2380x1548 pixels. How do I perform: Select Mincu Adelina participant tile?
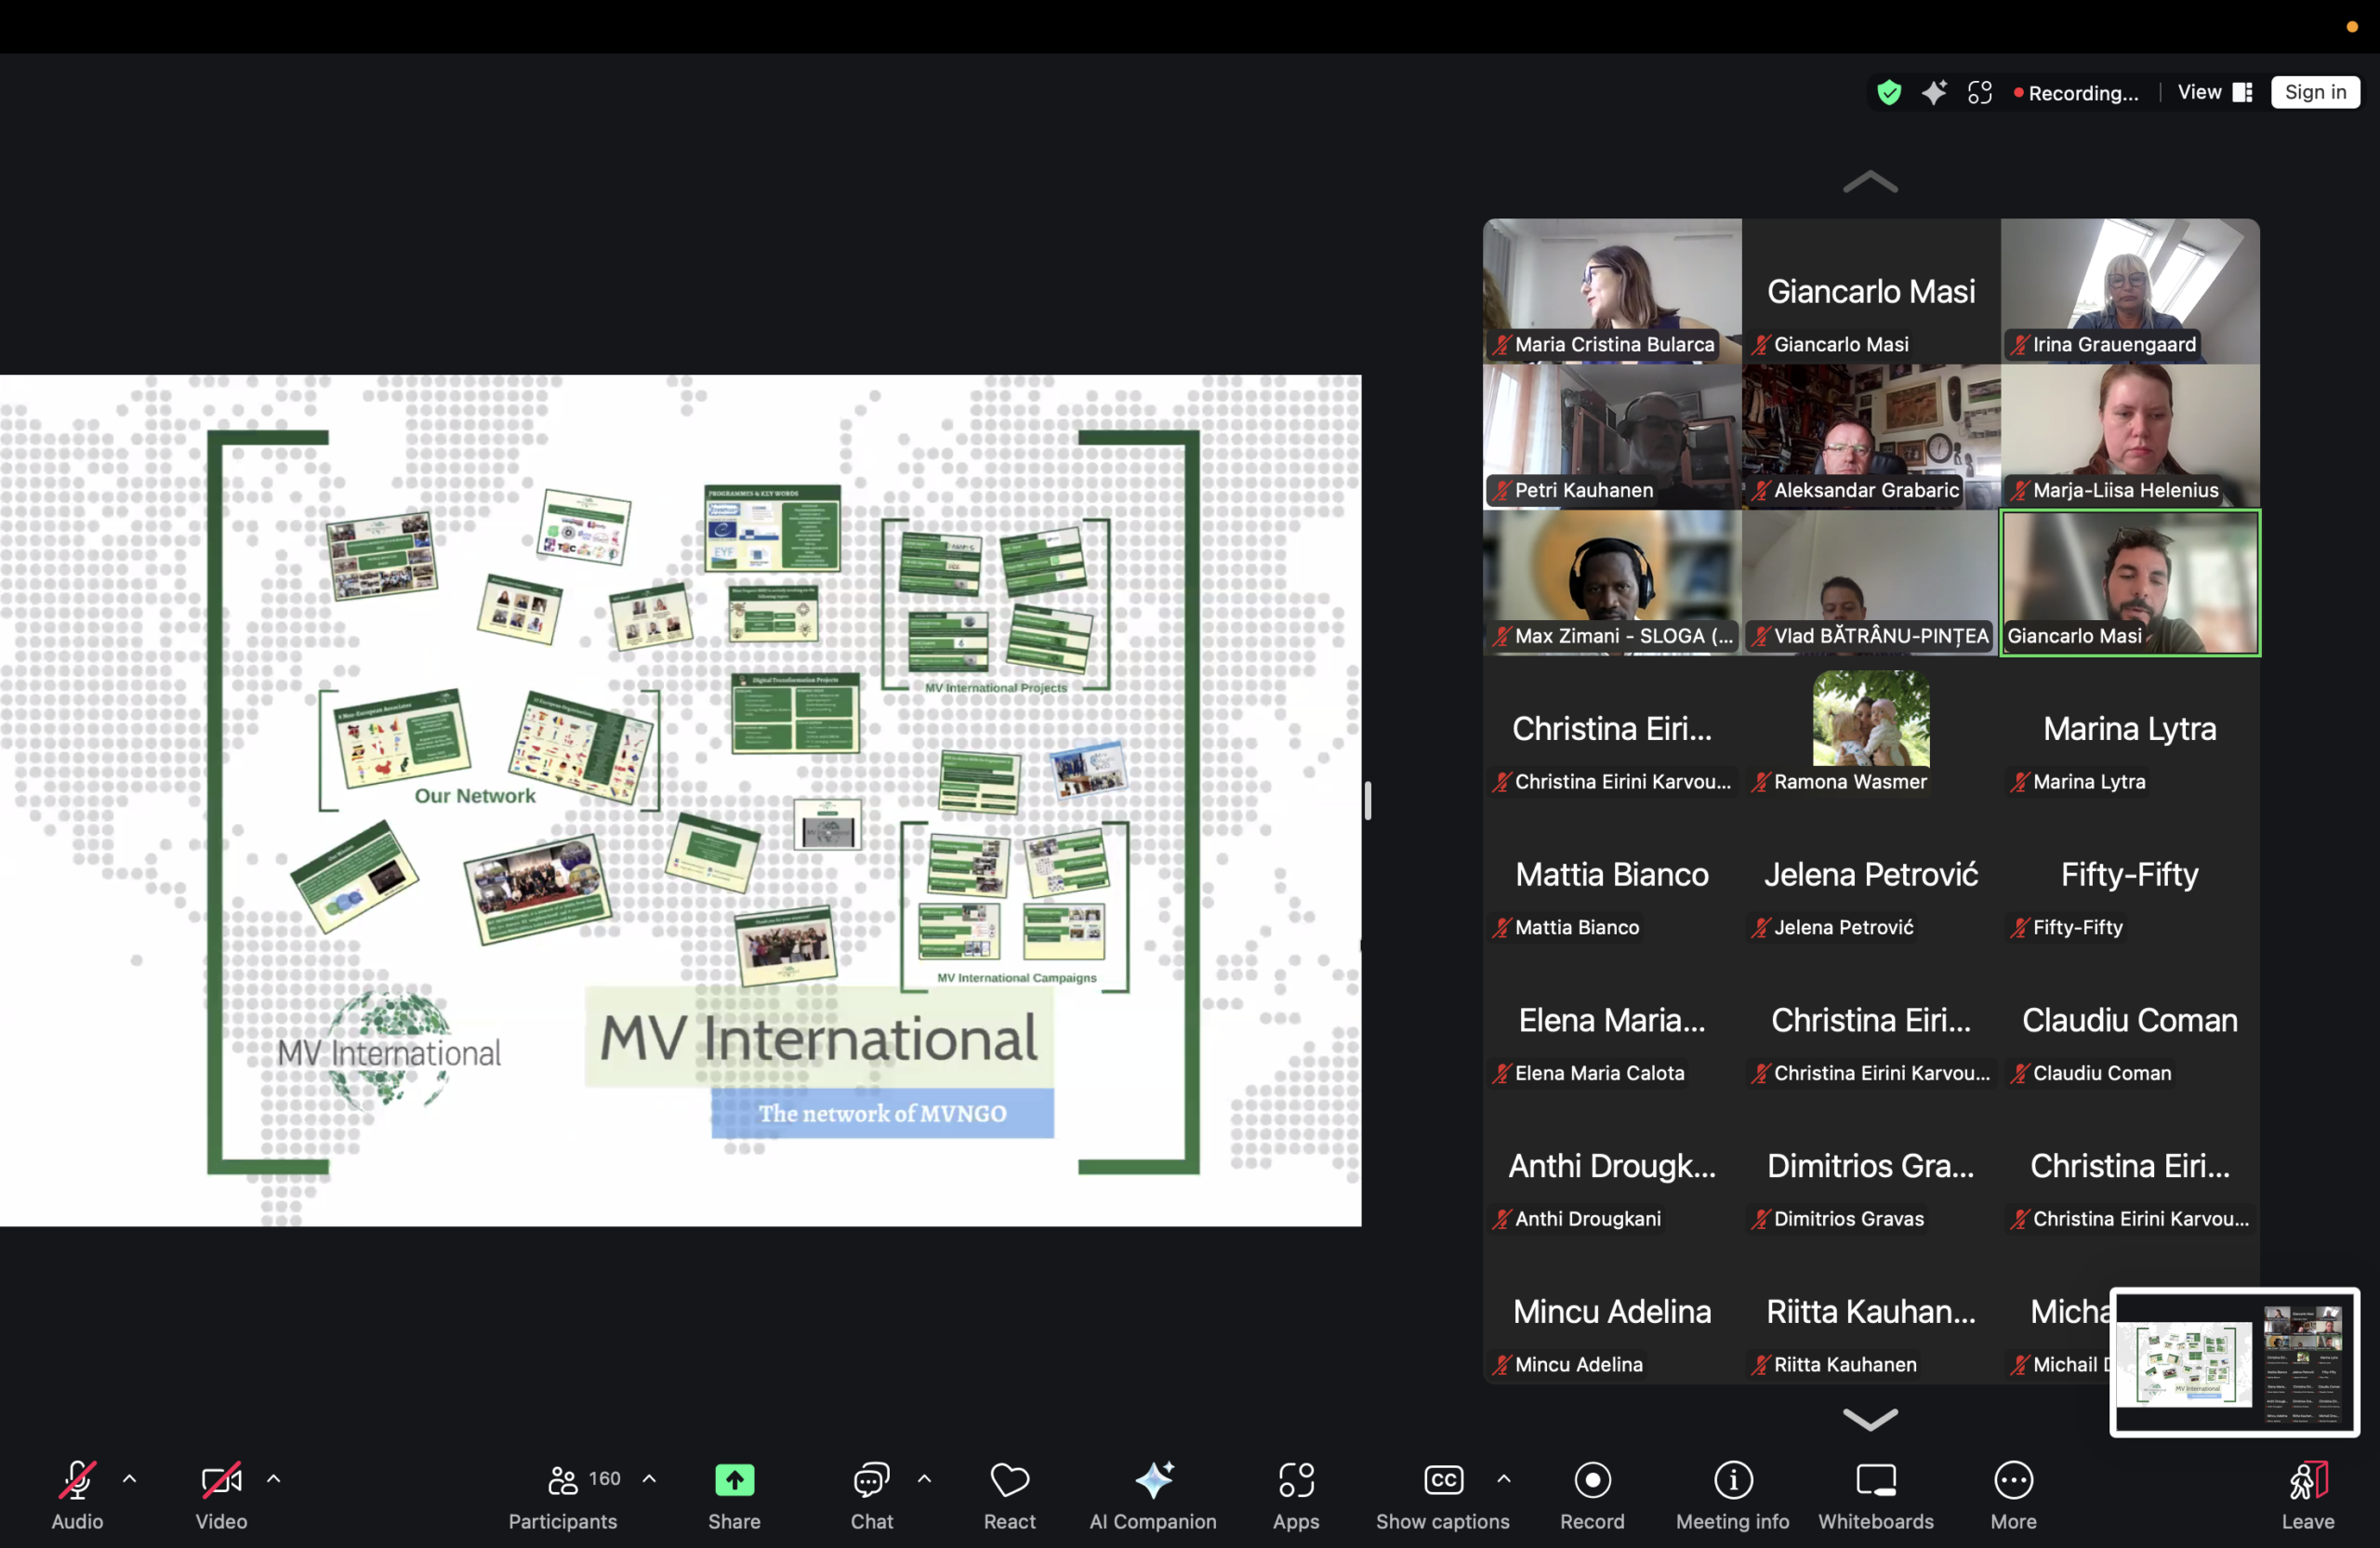click(x=1612, y=1313)
